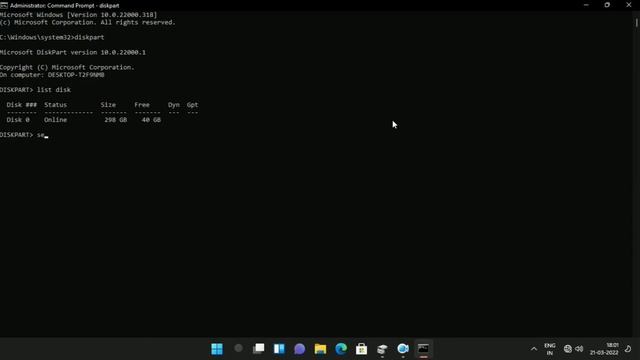This screenshot has width=640, height=360.
Task: Click the 'list disk' command text
Action: point(53,90)
